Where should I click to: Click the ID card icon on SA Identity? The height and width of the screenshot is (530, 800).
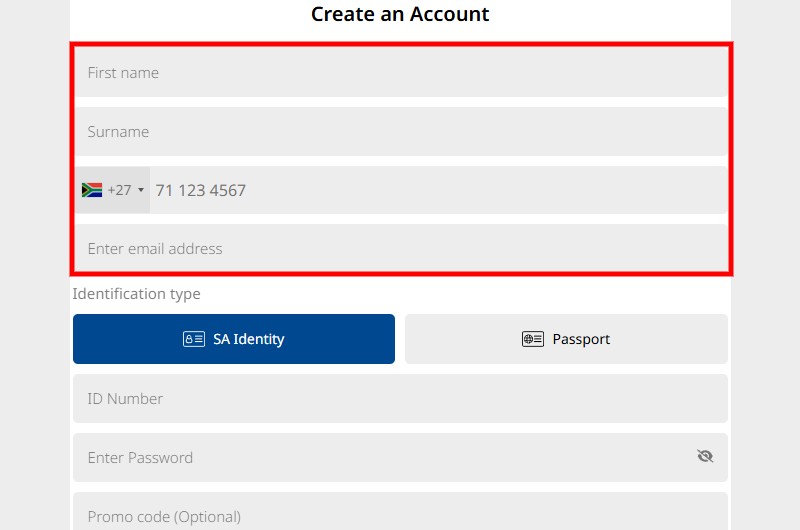pos(194,339)
